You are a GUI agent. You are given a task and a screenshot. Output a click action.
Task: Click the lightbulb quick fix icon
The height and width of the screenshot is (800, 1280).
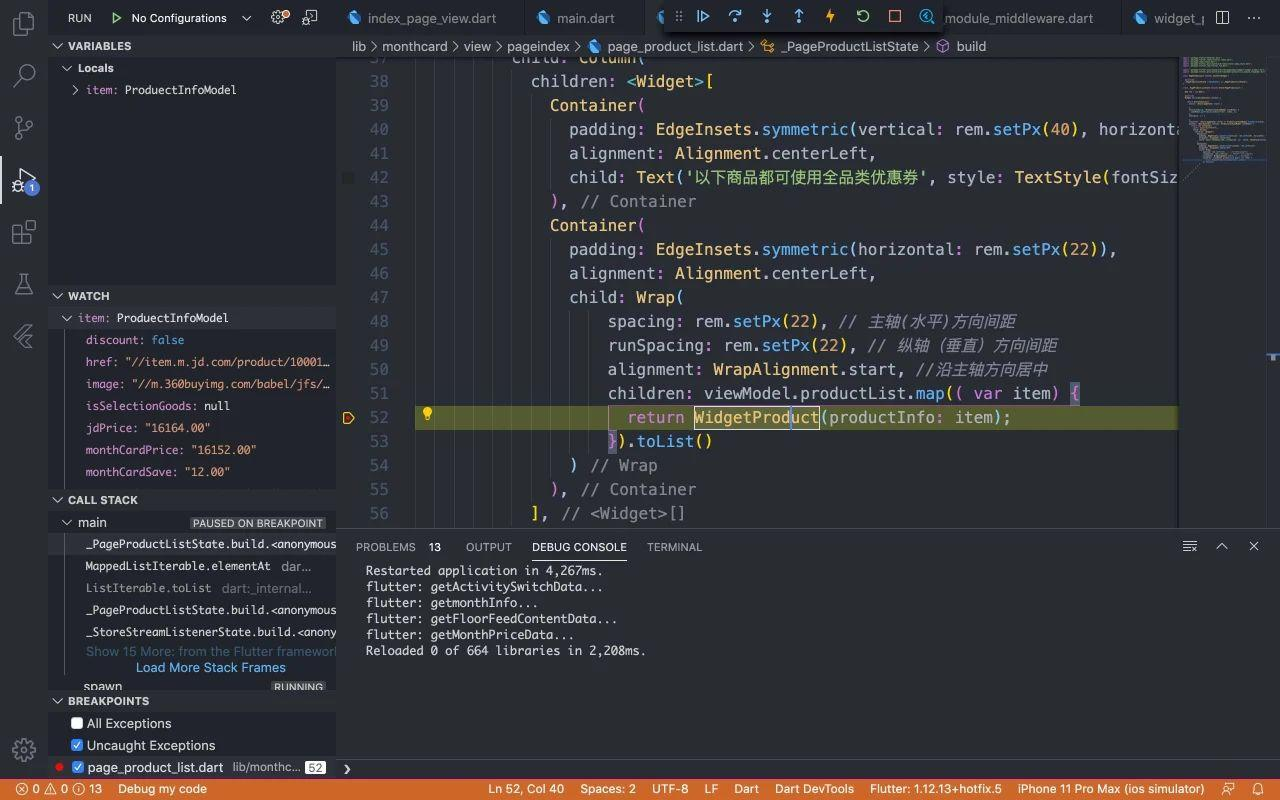click(x=427, y=414)
